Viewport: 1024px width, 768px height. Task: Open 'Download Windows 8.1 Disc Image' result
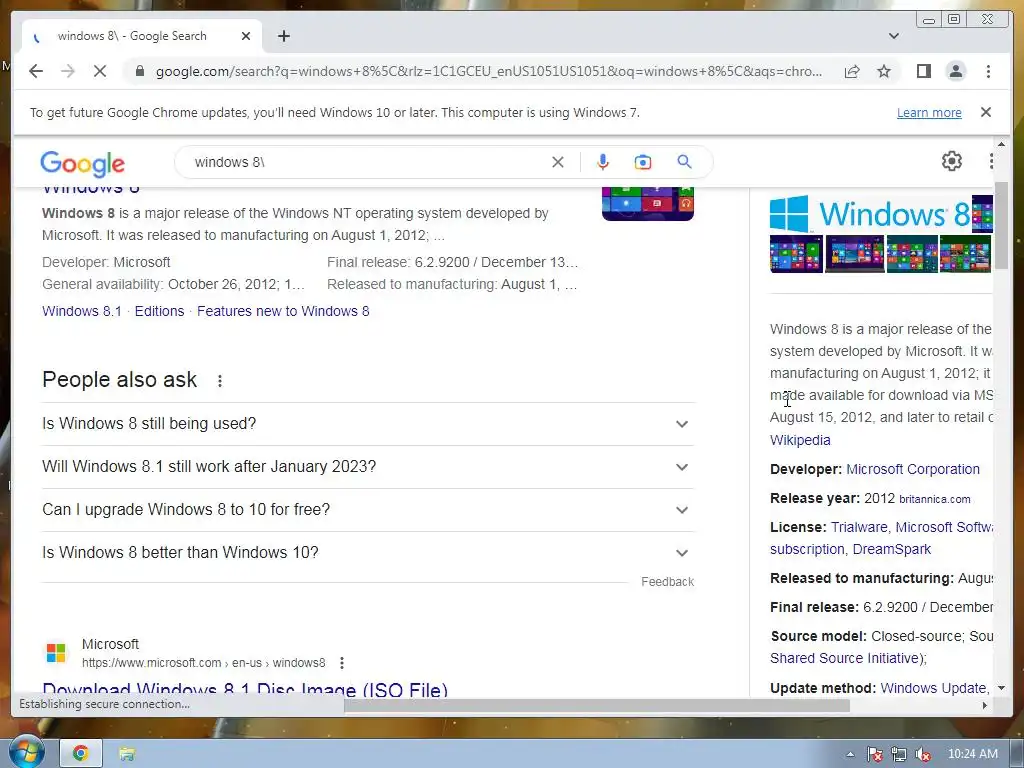pos(245,690)
